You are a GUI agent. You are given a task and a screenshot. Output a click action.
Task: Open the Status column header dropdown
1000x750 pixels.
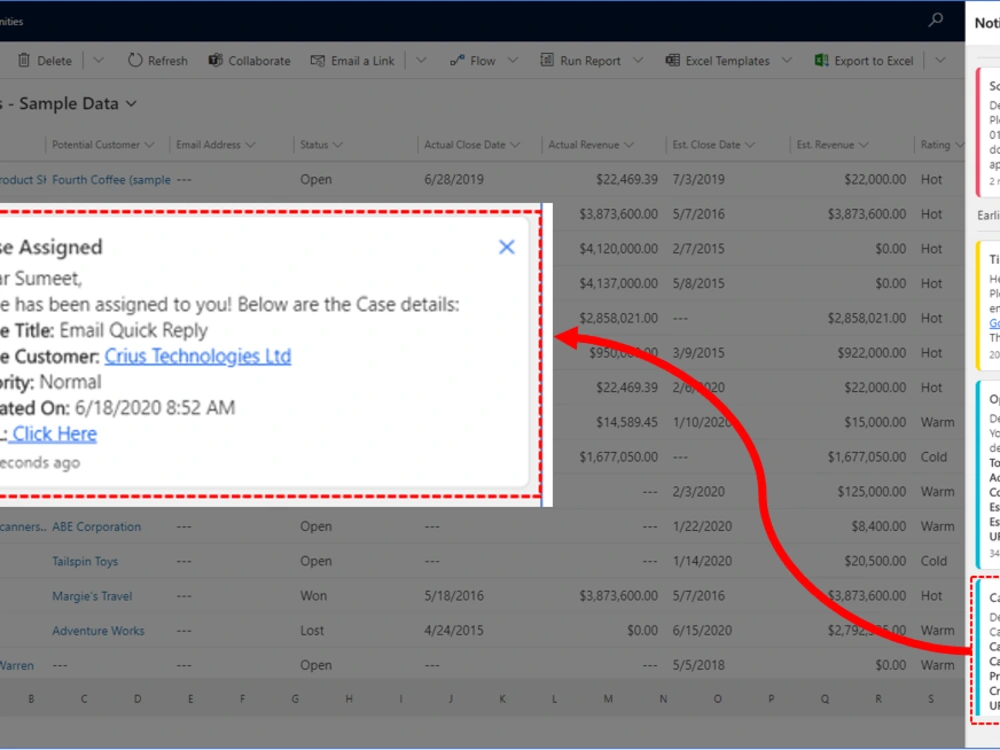point(336,144)
